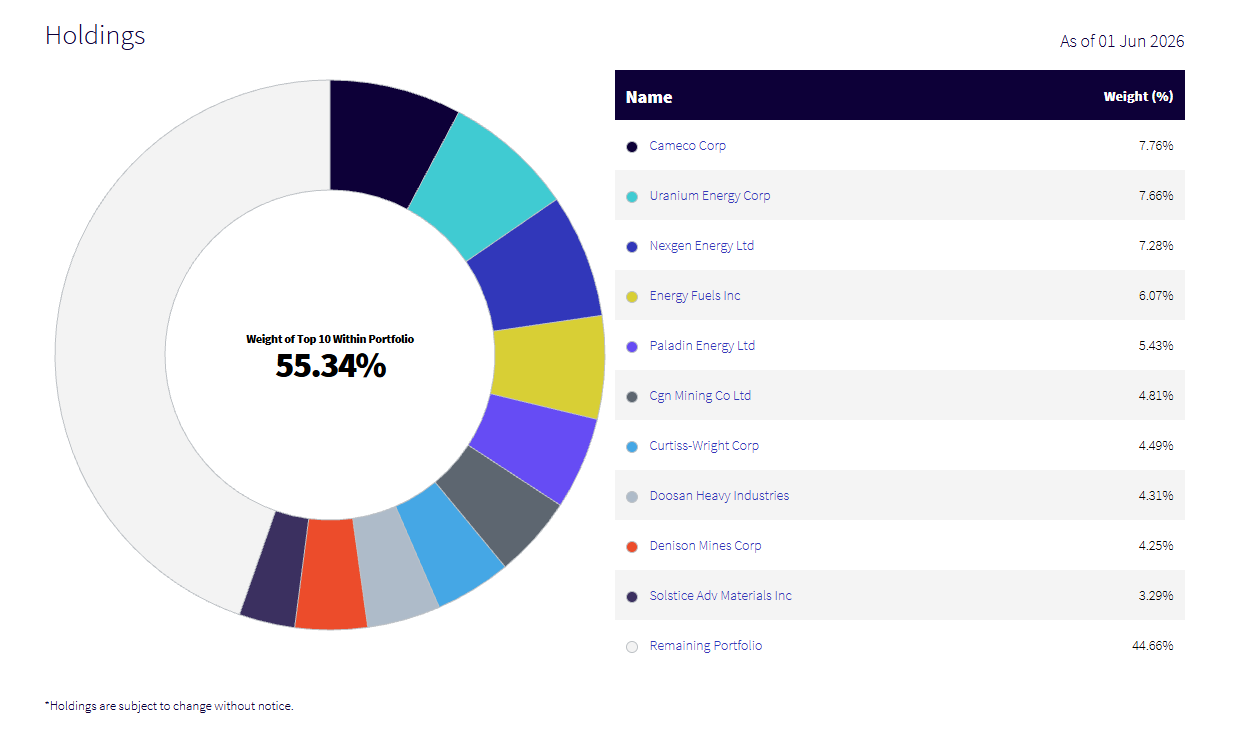The height and width of the screenshot is (740, 1236).
Task: Click the Weight (%) column header
Action: pos(1138,97)
